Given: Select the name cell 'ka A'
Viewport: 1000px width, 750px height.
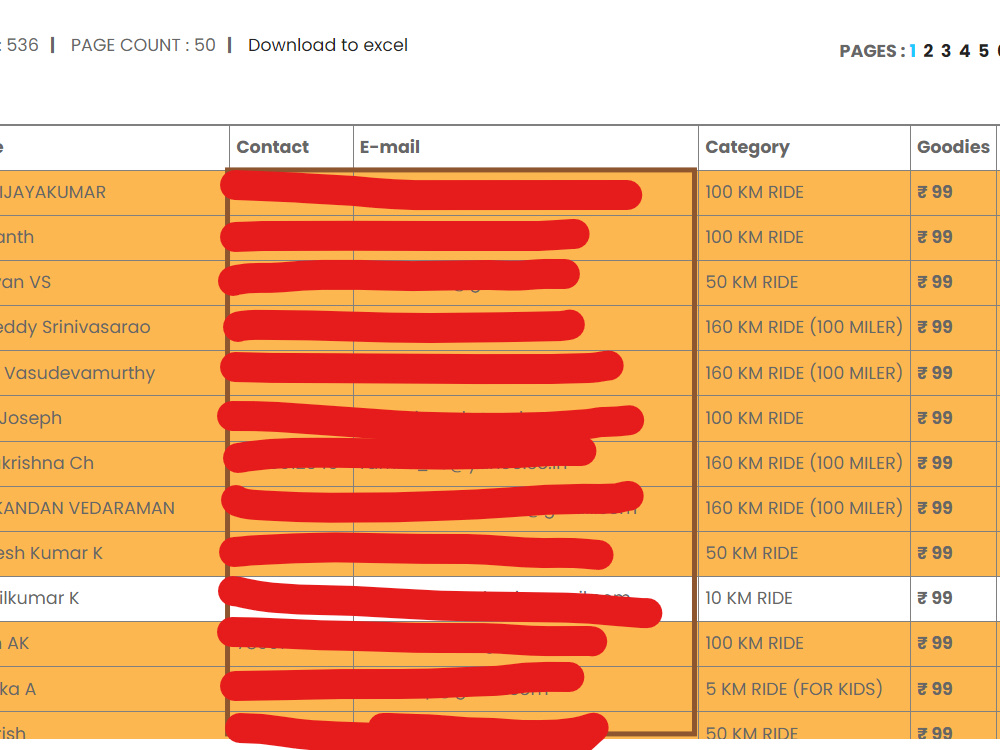Looking at the screenshot, I should coord(18,689).
